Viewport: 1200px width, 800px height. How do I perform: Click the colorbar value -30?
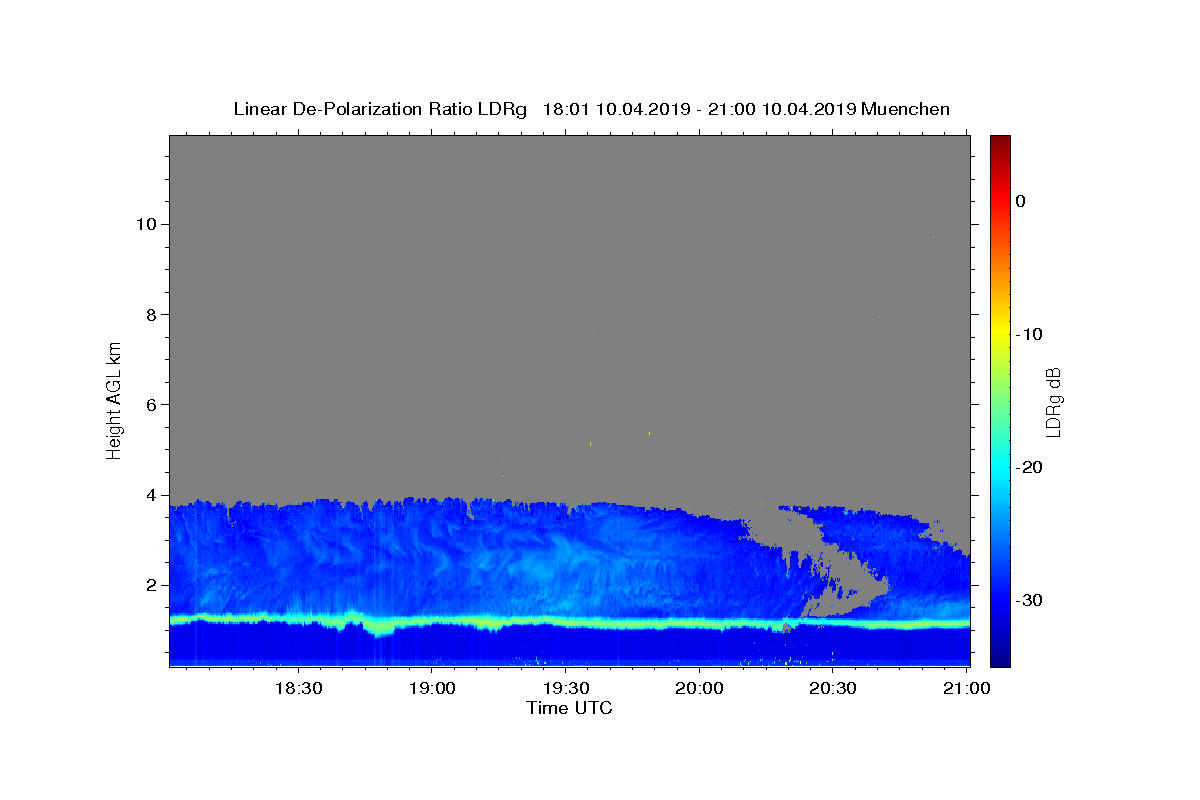[x=1030, y=600]
